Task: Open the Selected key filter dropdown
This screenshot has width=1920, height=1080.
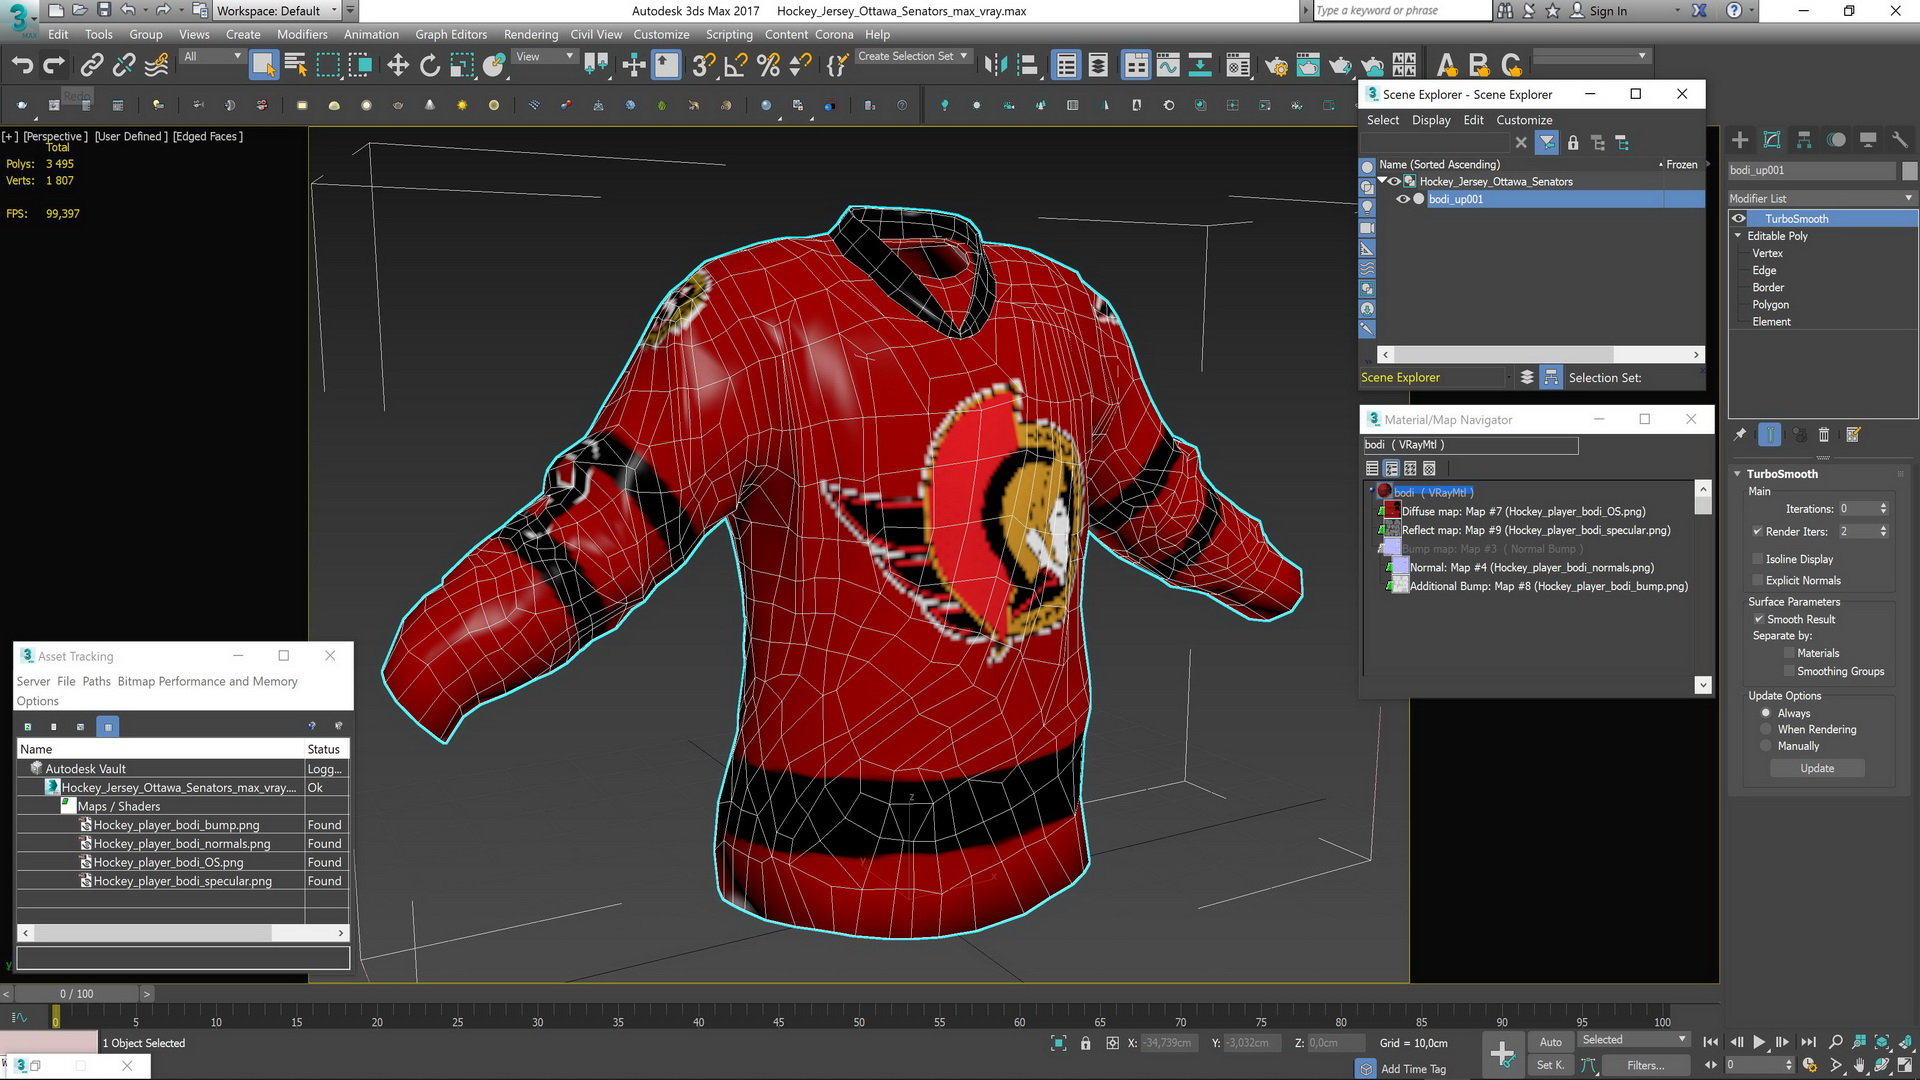Action: (1633, 1040)
